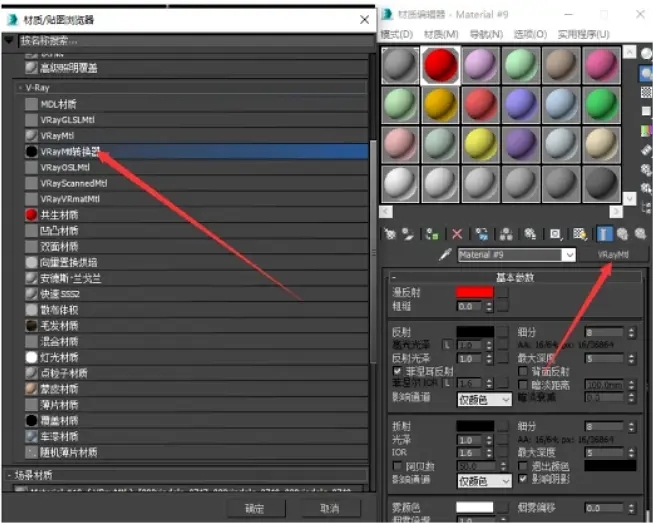Viewport: 653px width, 523px height.
Task: Select 混合材质 in the browser list
Action: coord(196,342)
